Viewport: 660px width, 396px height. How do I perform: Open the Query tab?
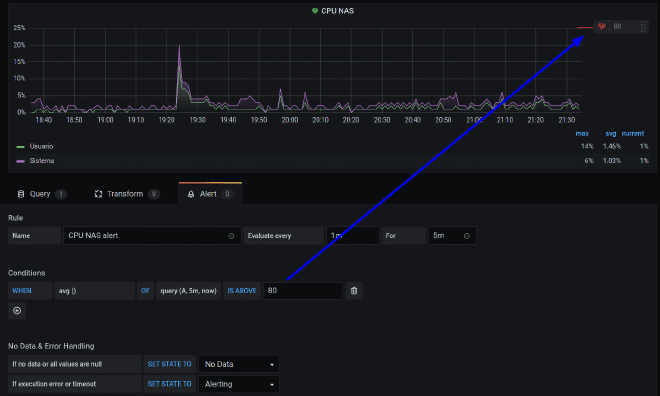(41, 194)
